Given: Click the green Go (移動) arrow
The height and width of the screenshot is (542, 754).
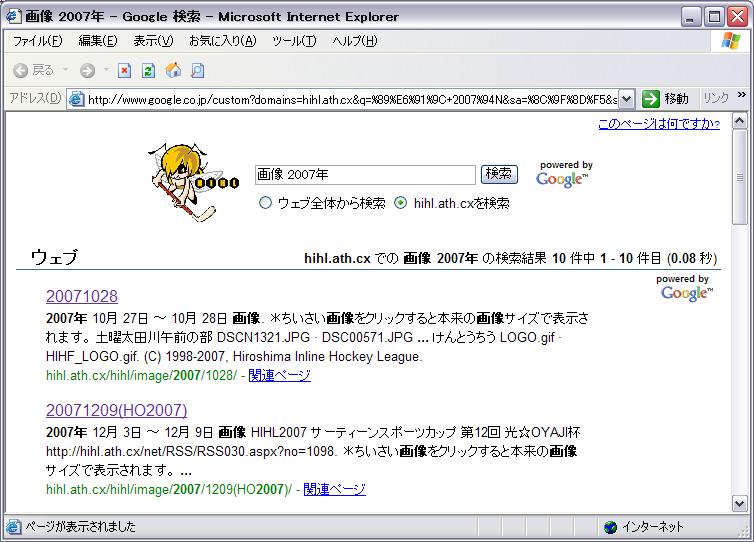Looking at the screenshot, I should [x=651, y=98].
